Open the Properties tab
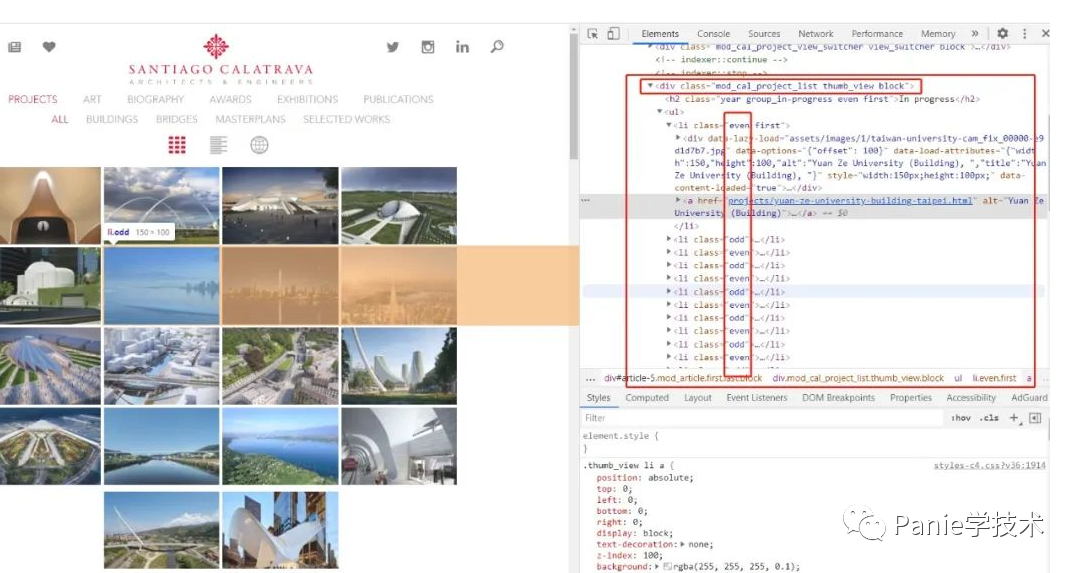1080x573 pixels. click(x=910, y=397)
